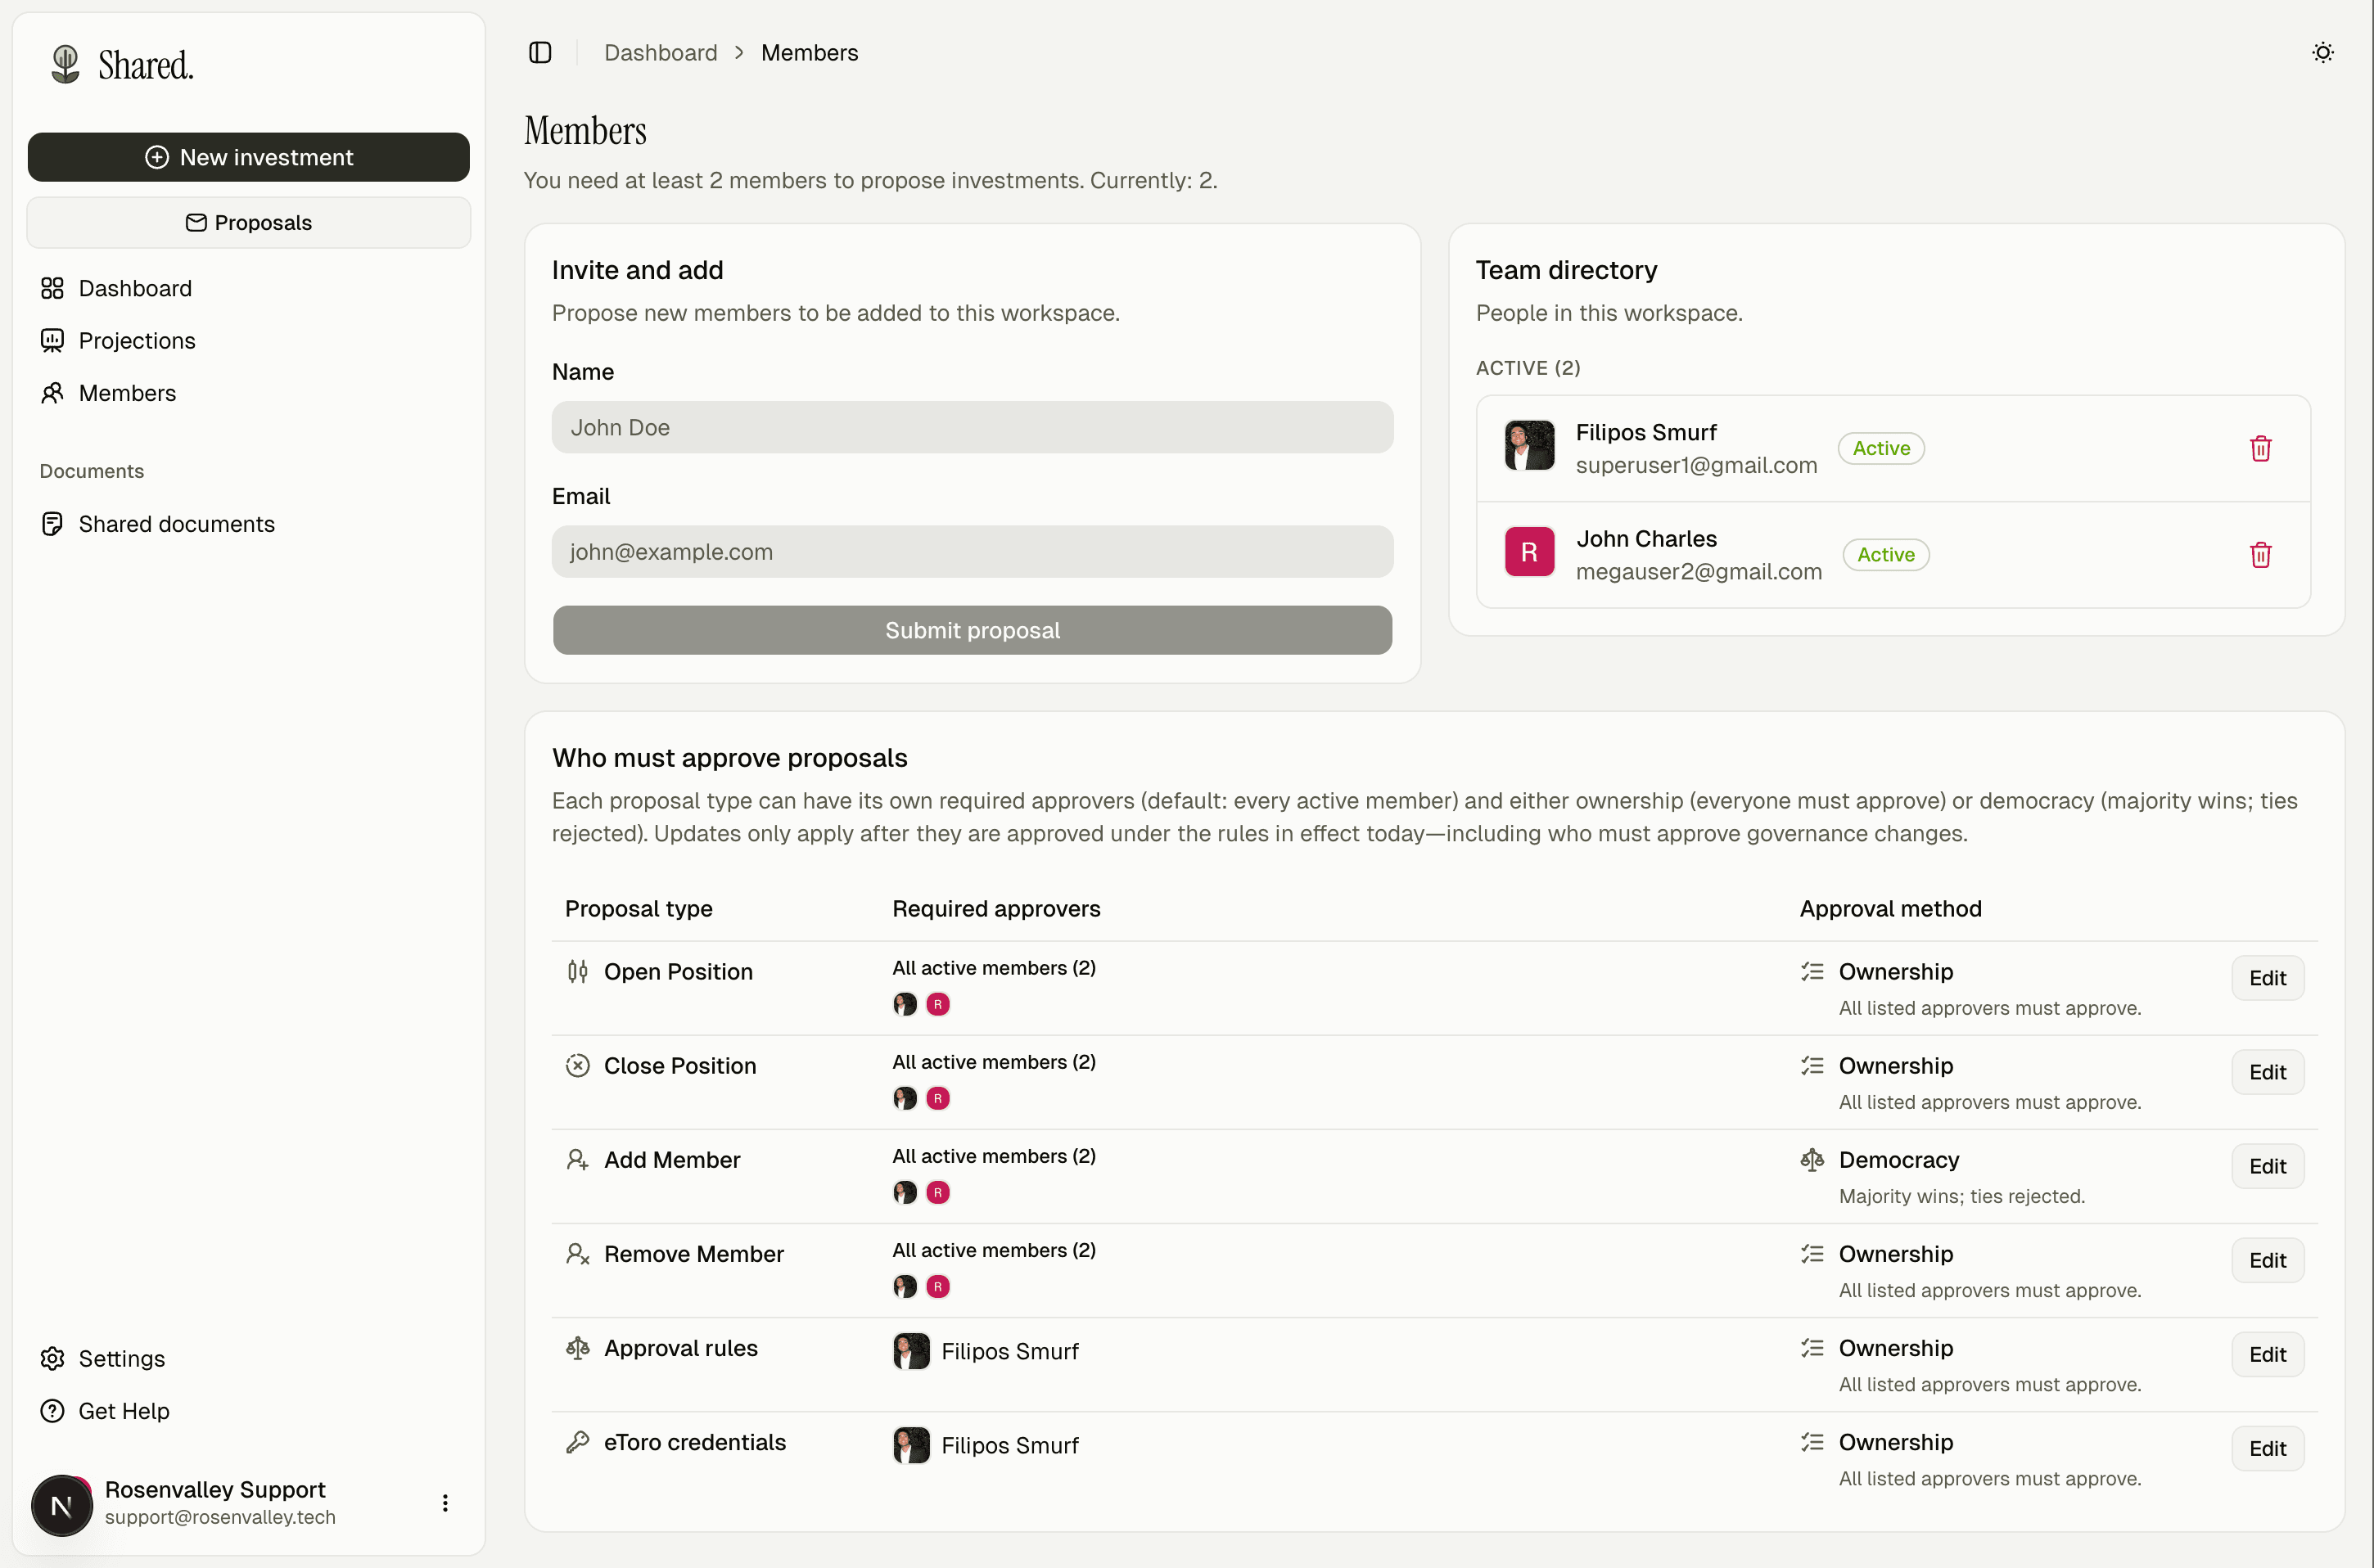Click Dashboard breadcrumb link

click(660, 52)
